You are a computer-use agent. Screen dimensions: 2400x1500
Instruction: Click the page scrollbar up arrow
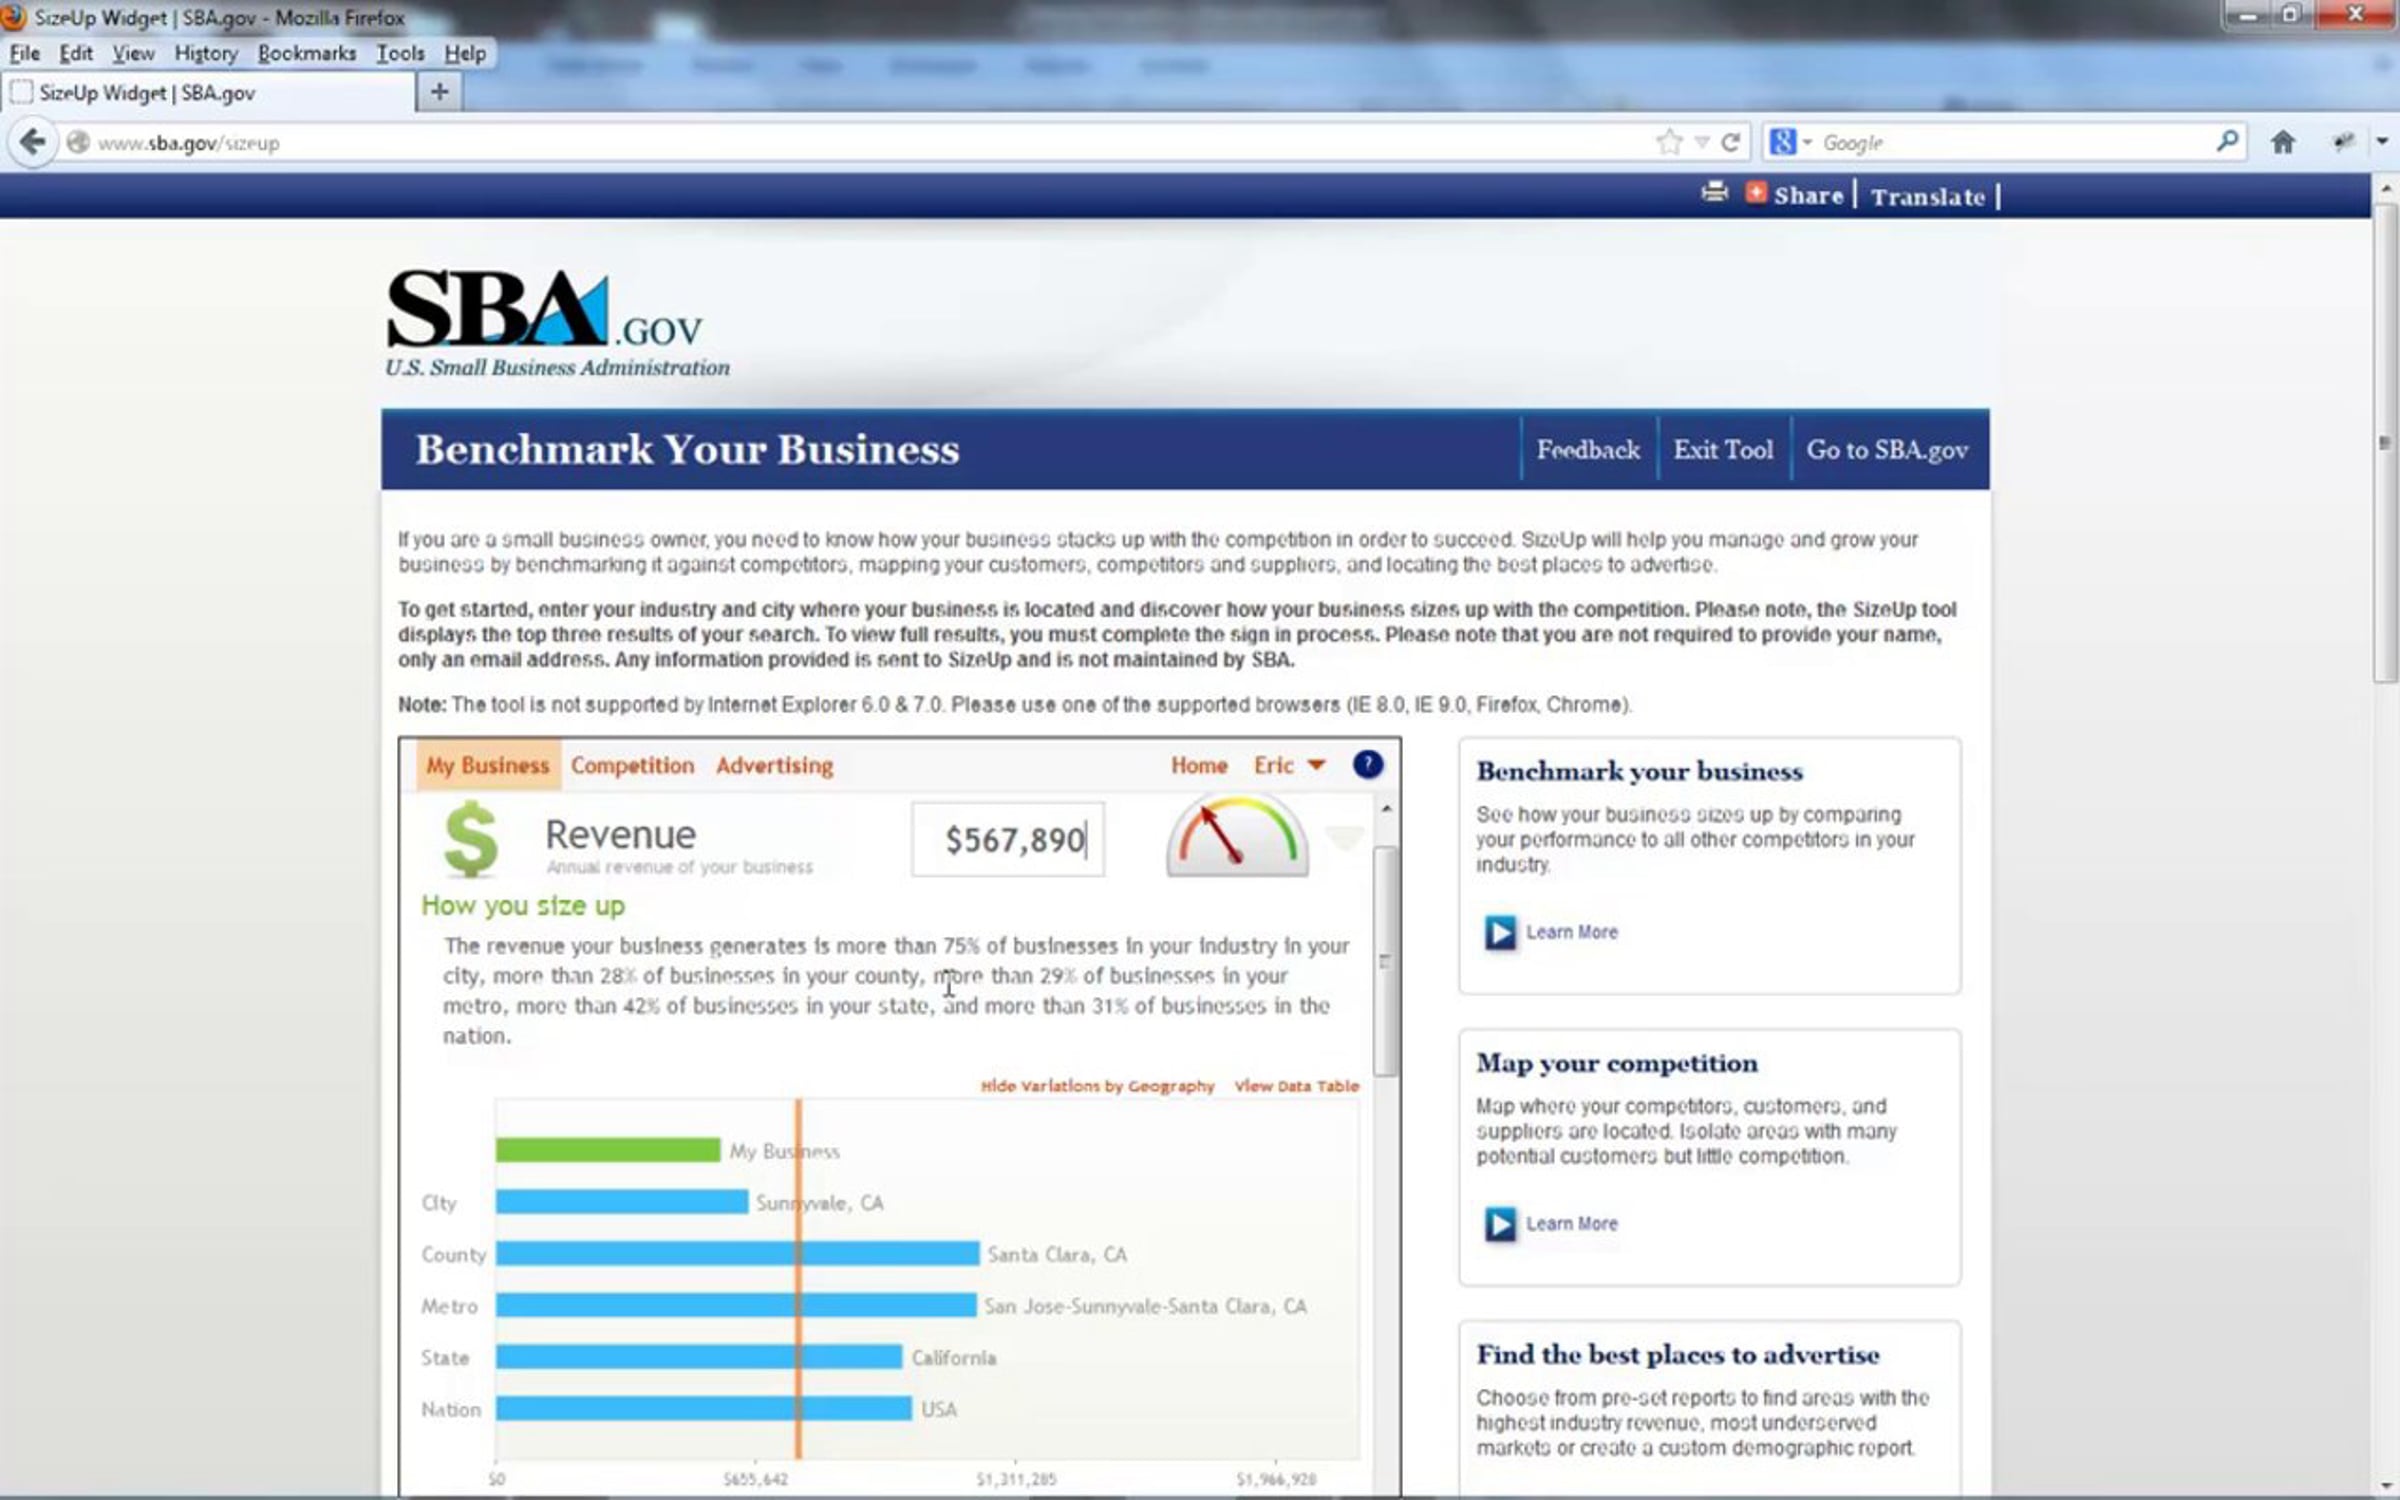[x=2386, y=188]
